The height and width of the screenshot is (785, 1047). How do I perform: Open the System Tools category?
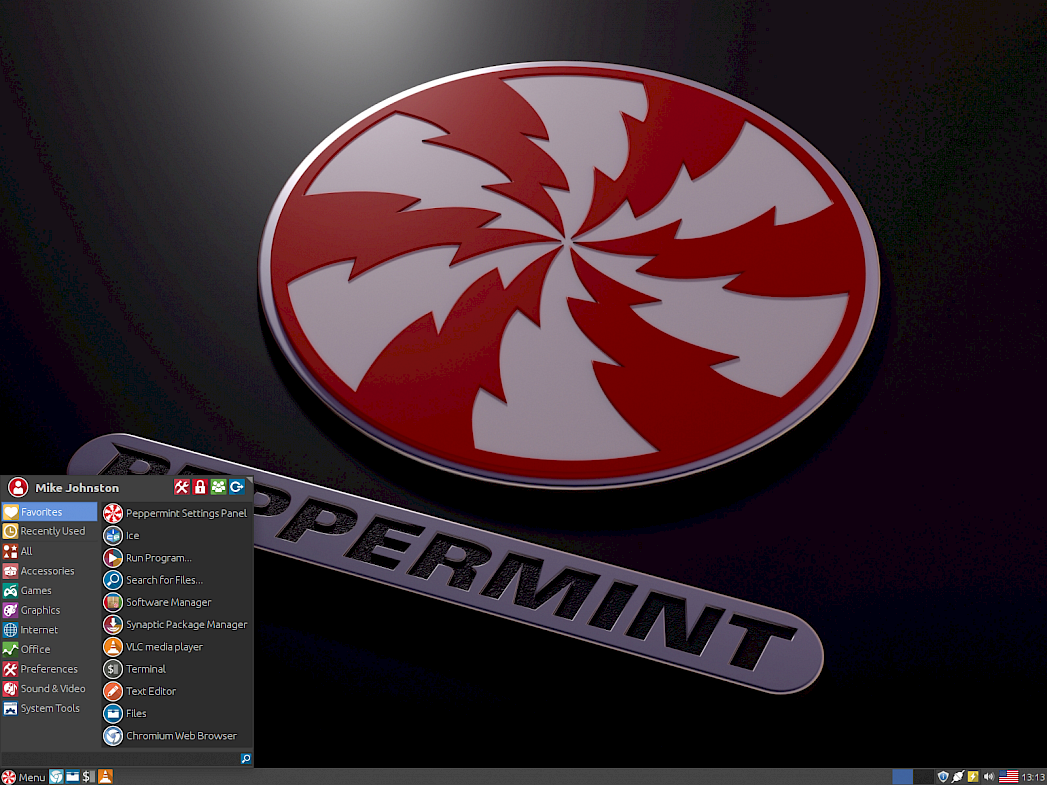tap(49, 708)
